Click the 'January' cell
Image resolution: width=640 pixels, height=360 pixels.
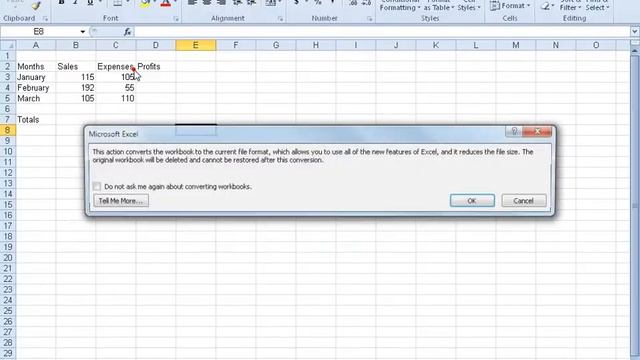click(x=36, y=77)
